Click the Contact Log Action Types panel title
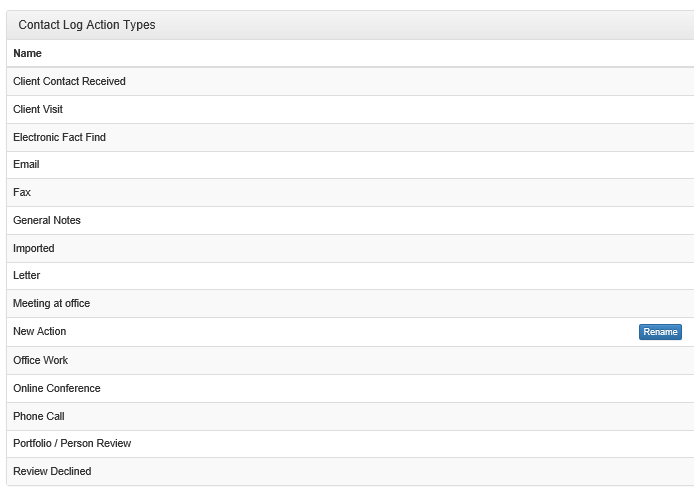The height and width of the screenshot is (488, 694). tap(87, 25)
